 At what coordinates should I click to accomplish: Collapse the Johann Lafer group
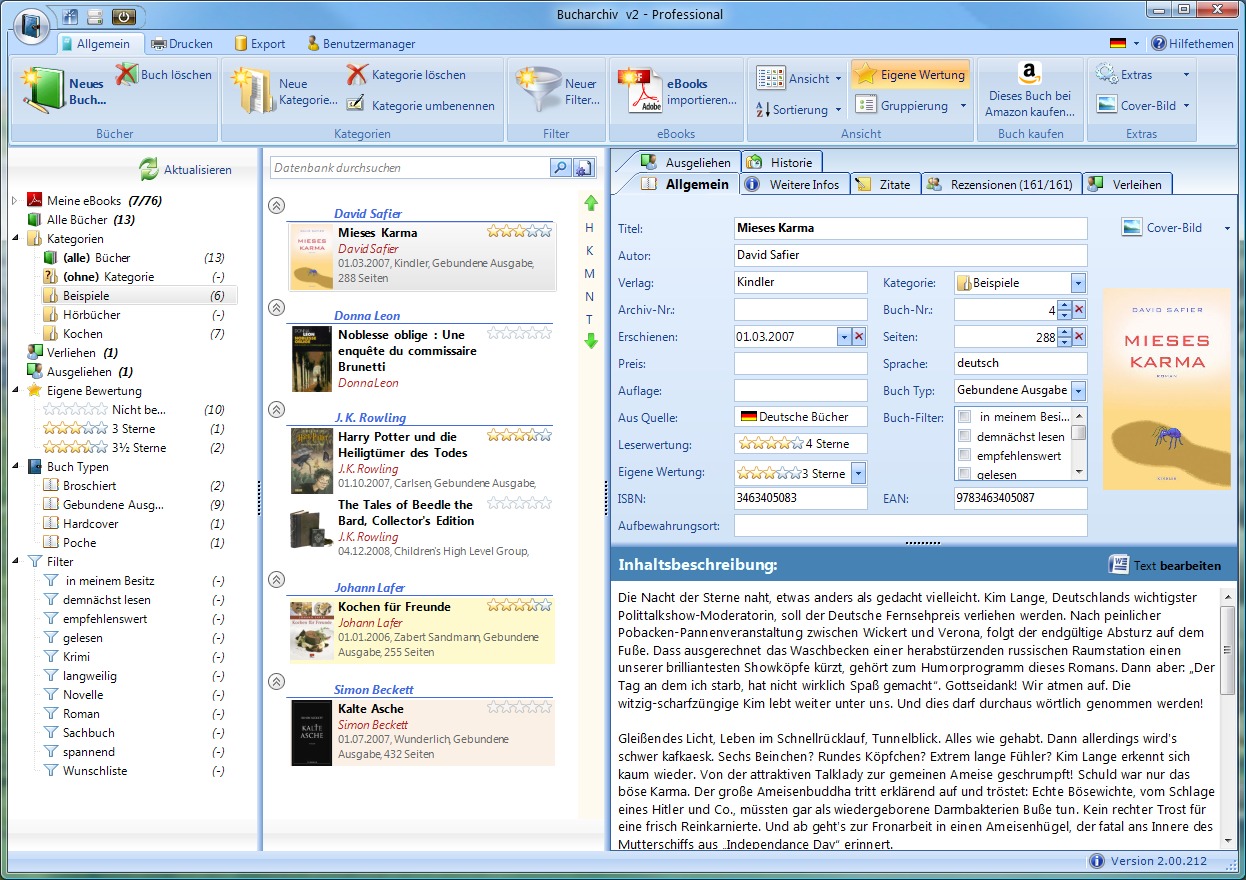[x=276, y=579]
